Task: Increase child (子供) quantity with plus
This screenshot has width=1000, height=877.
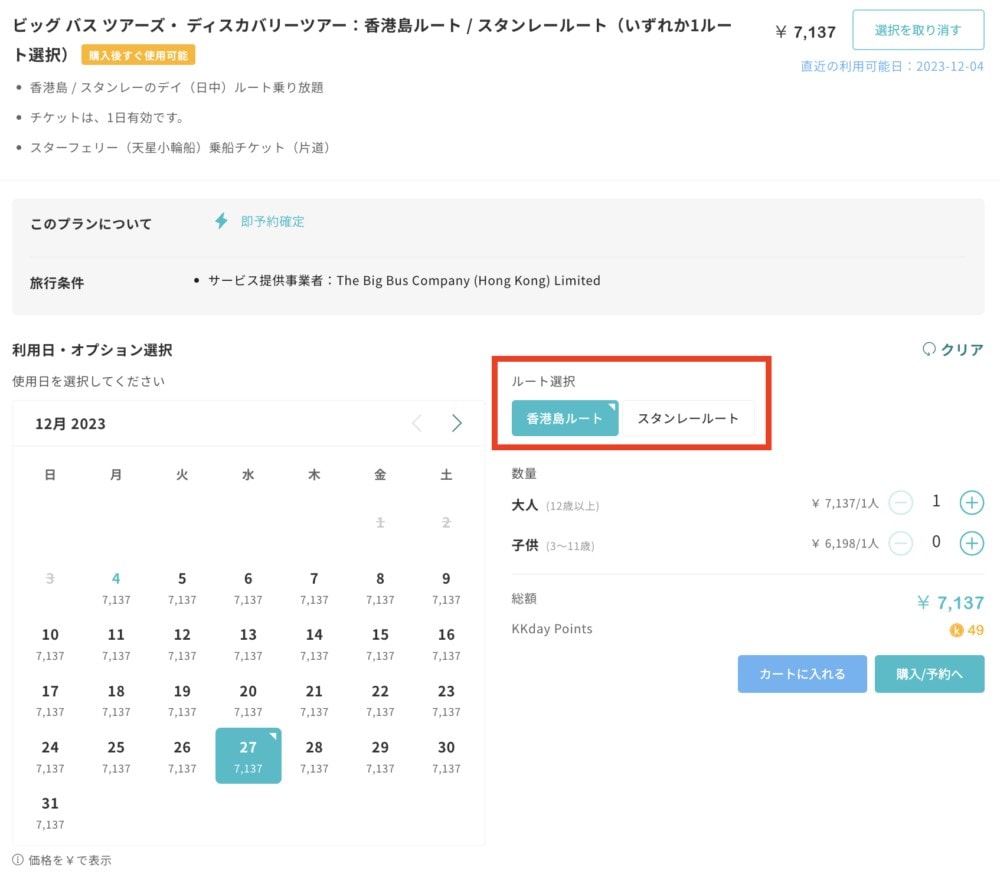Action: [971, 543]
